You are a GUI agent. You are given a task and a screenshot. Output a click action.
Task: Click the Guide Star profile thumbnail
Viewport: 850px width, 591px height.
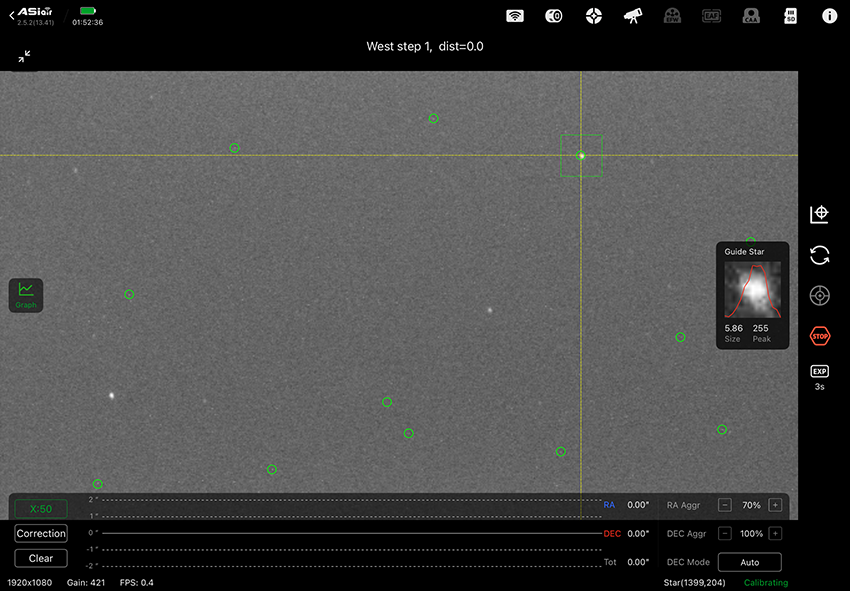pyautogui.click(x=753, y=290)
